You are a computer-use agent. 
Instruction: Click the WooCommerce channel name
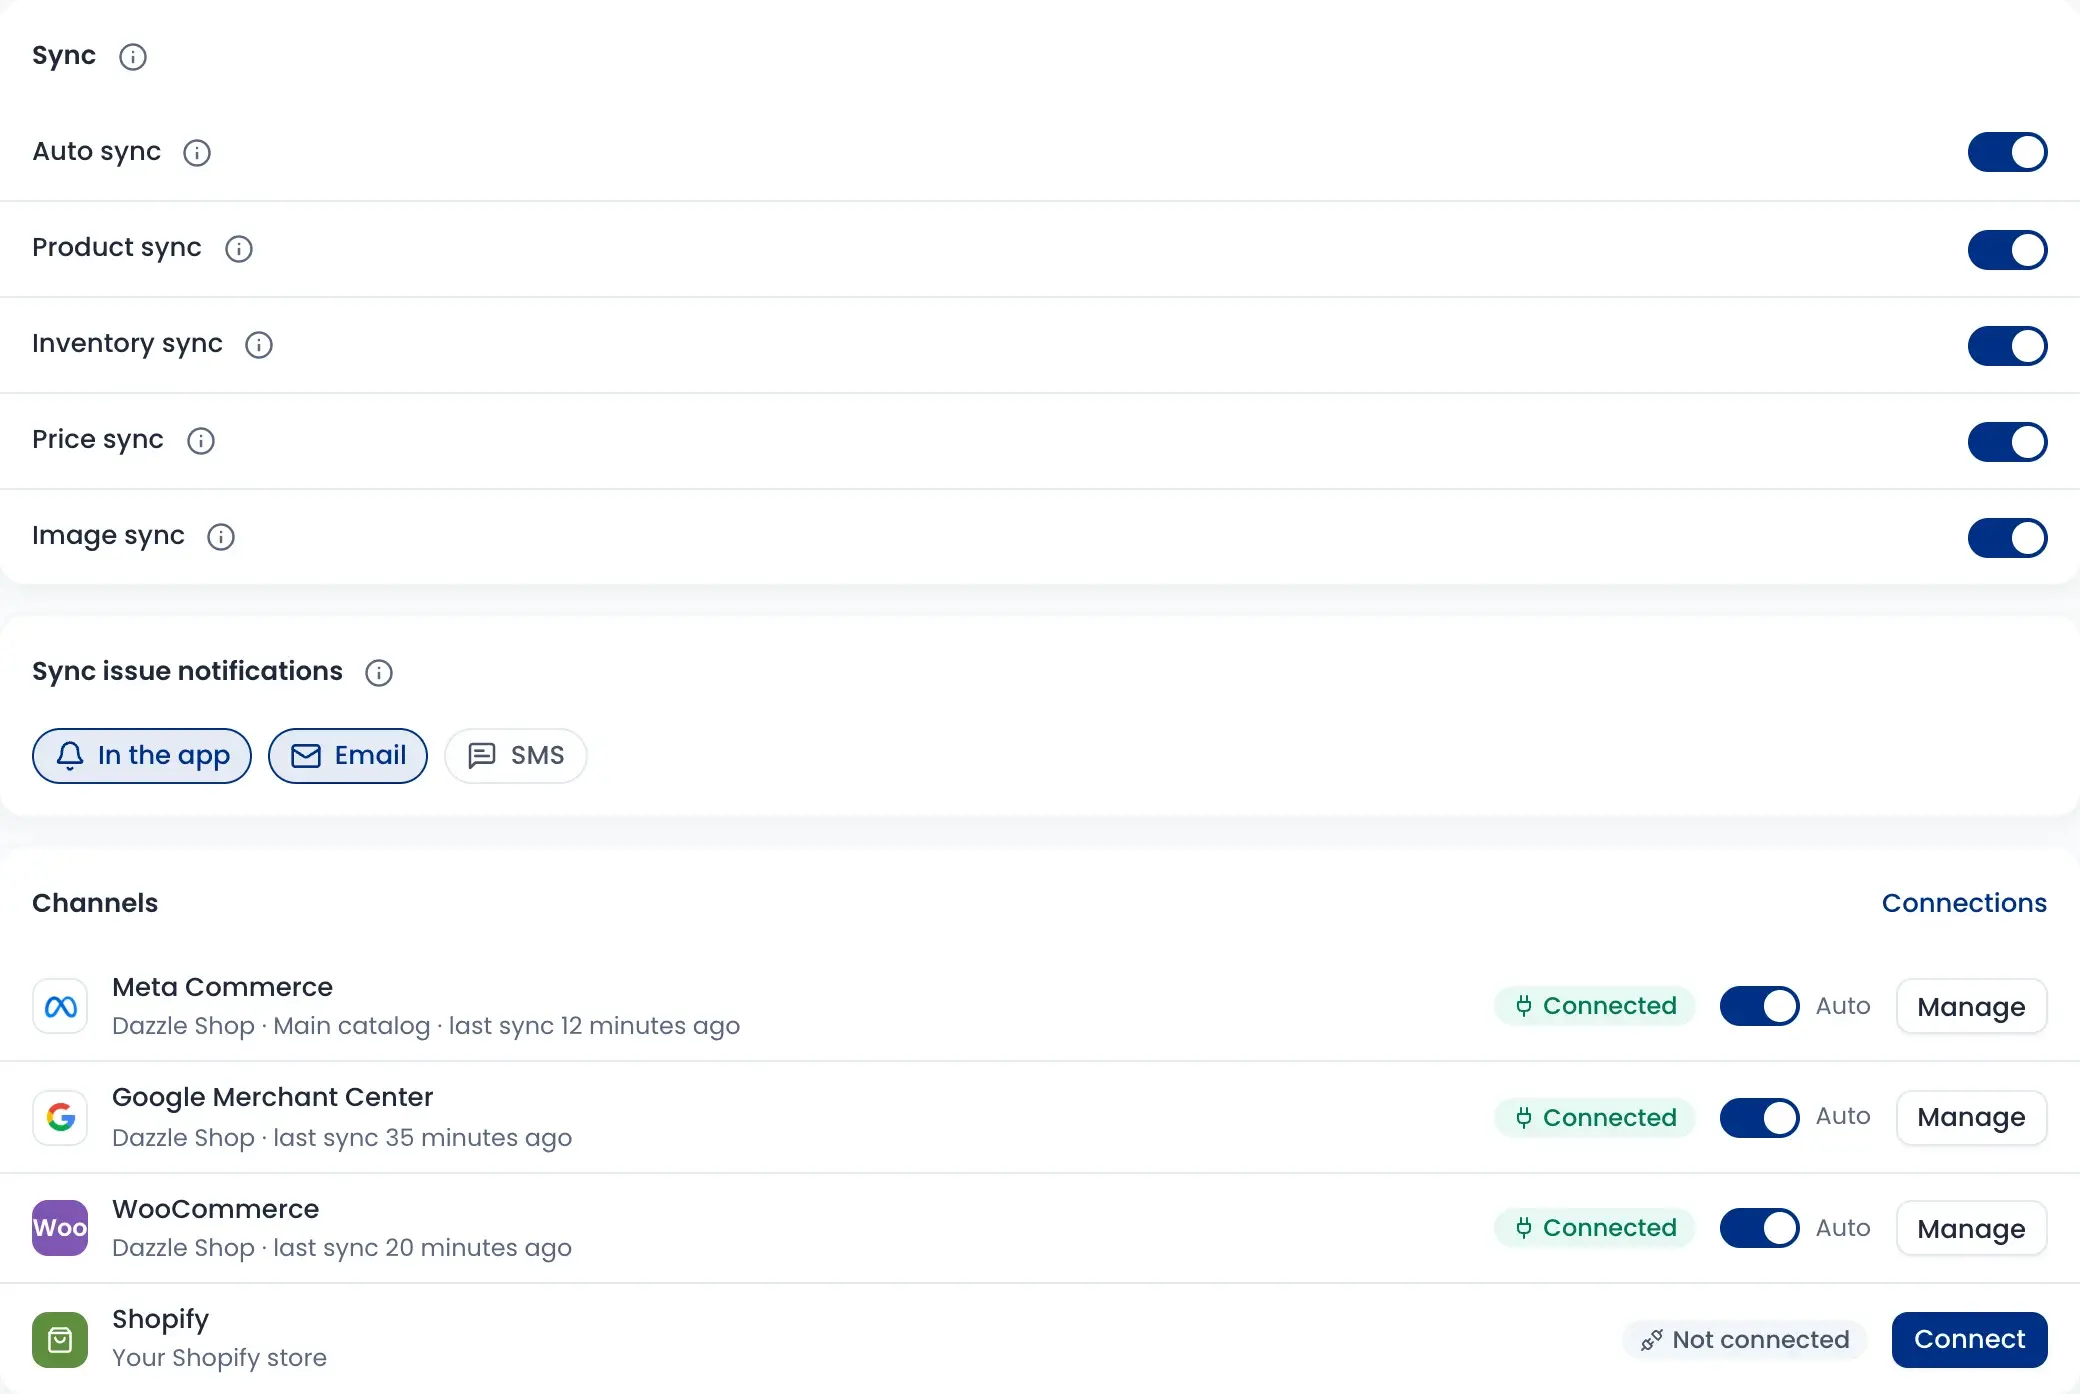[x=215, y=1209]
